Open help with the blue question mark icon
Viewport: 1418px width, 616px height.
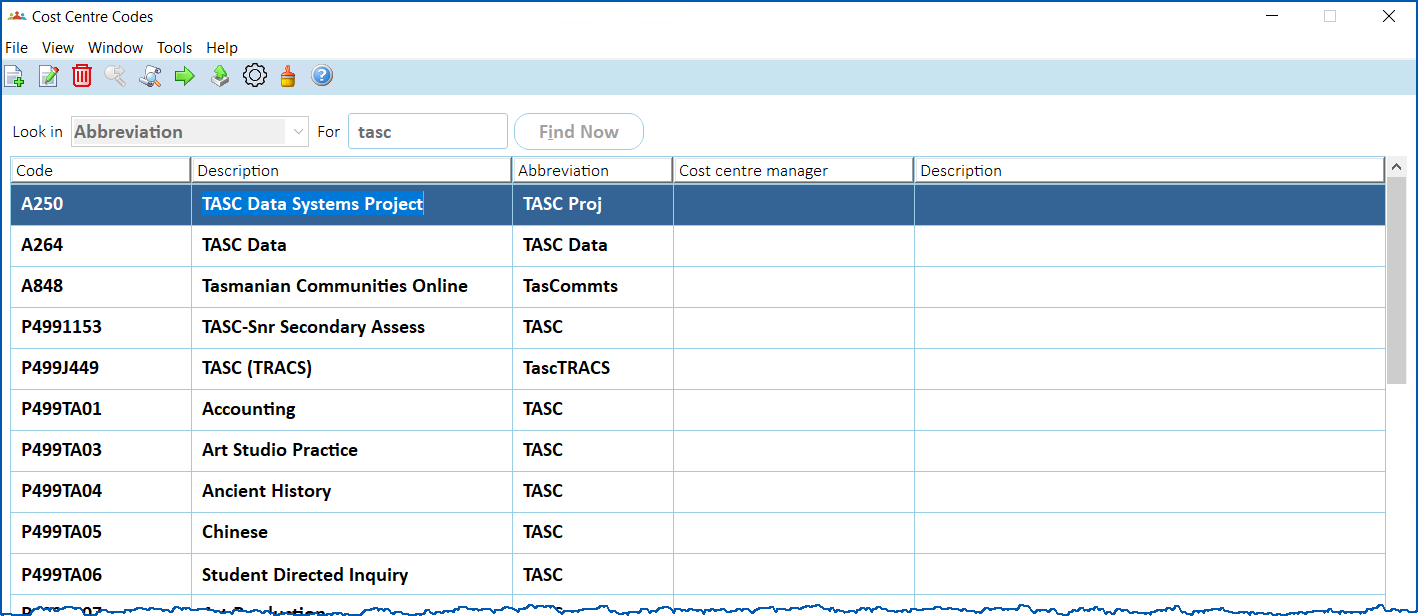coord(322,76)
